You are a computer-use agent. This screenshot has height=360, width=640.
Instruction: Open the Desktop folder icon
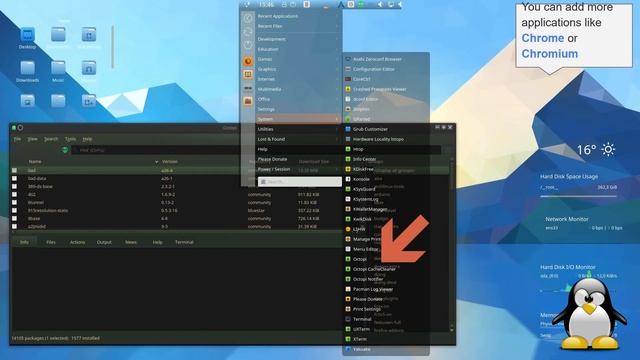pyautogui.click(x=27, y=38)
